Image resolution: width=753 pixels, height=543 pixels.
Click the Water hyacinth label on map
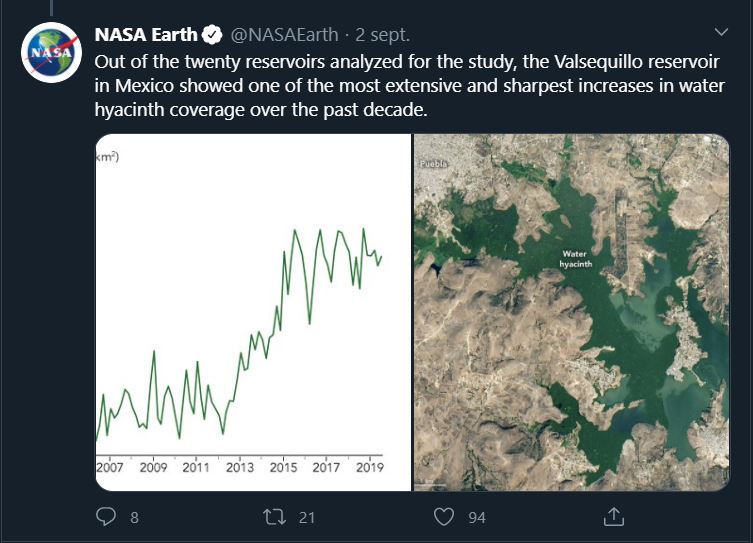(x=575, y=259)
